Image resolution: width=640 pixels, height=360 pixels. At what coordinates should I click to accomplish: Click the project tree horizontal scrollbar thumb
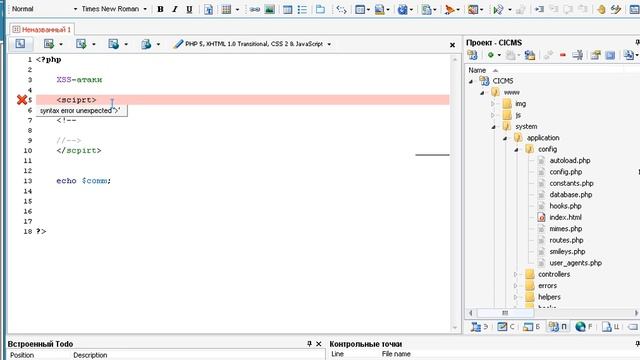pos(505,313)
